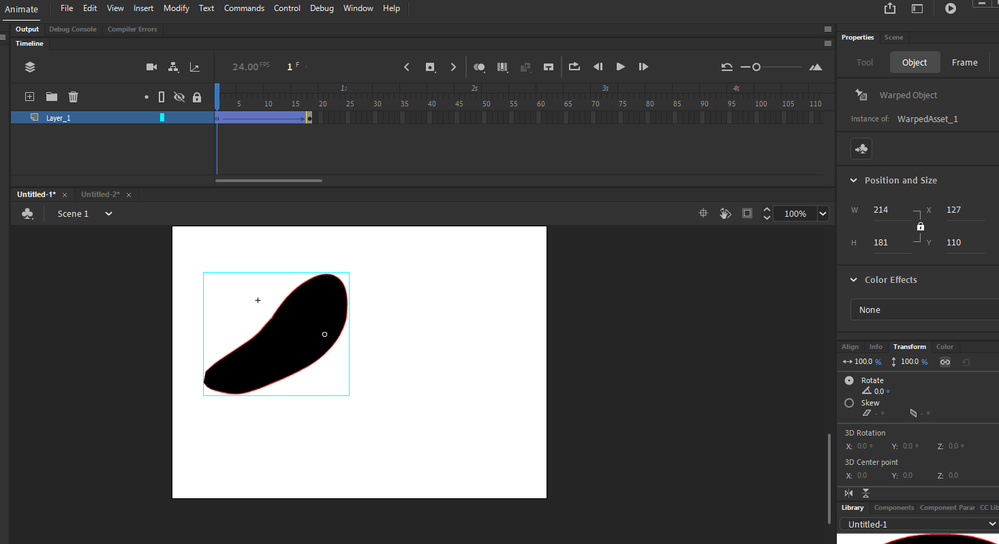This screenshot has height=544, width=999.
Task: Open the Modify menu
Action: coord(176,8)
